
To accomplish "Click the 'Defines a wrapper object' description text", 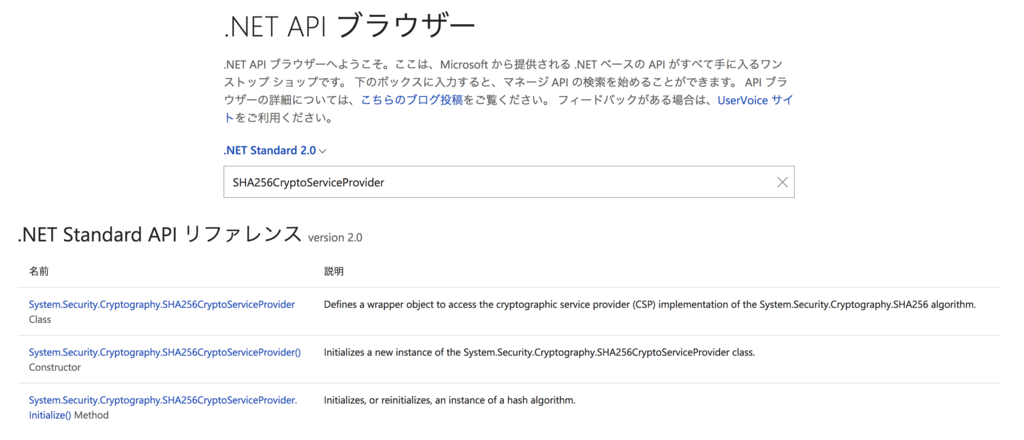I will tap(650, 304).
